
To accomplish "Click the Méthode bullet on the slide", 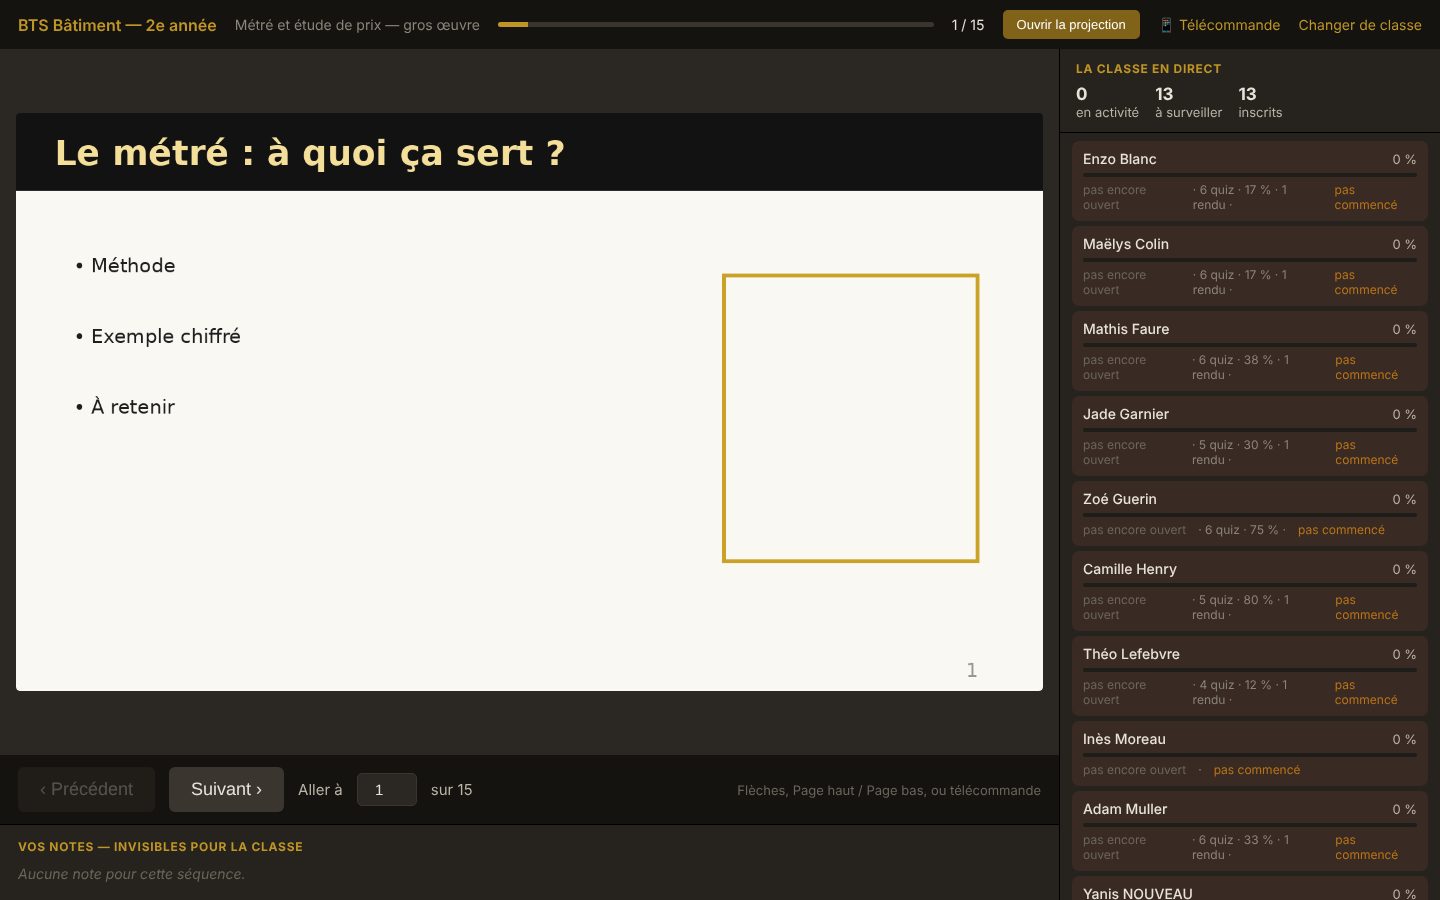I will coord(126,265).
